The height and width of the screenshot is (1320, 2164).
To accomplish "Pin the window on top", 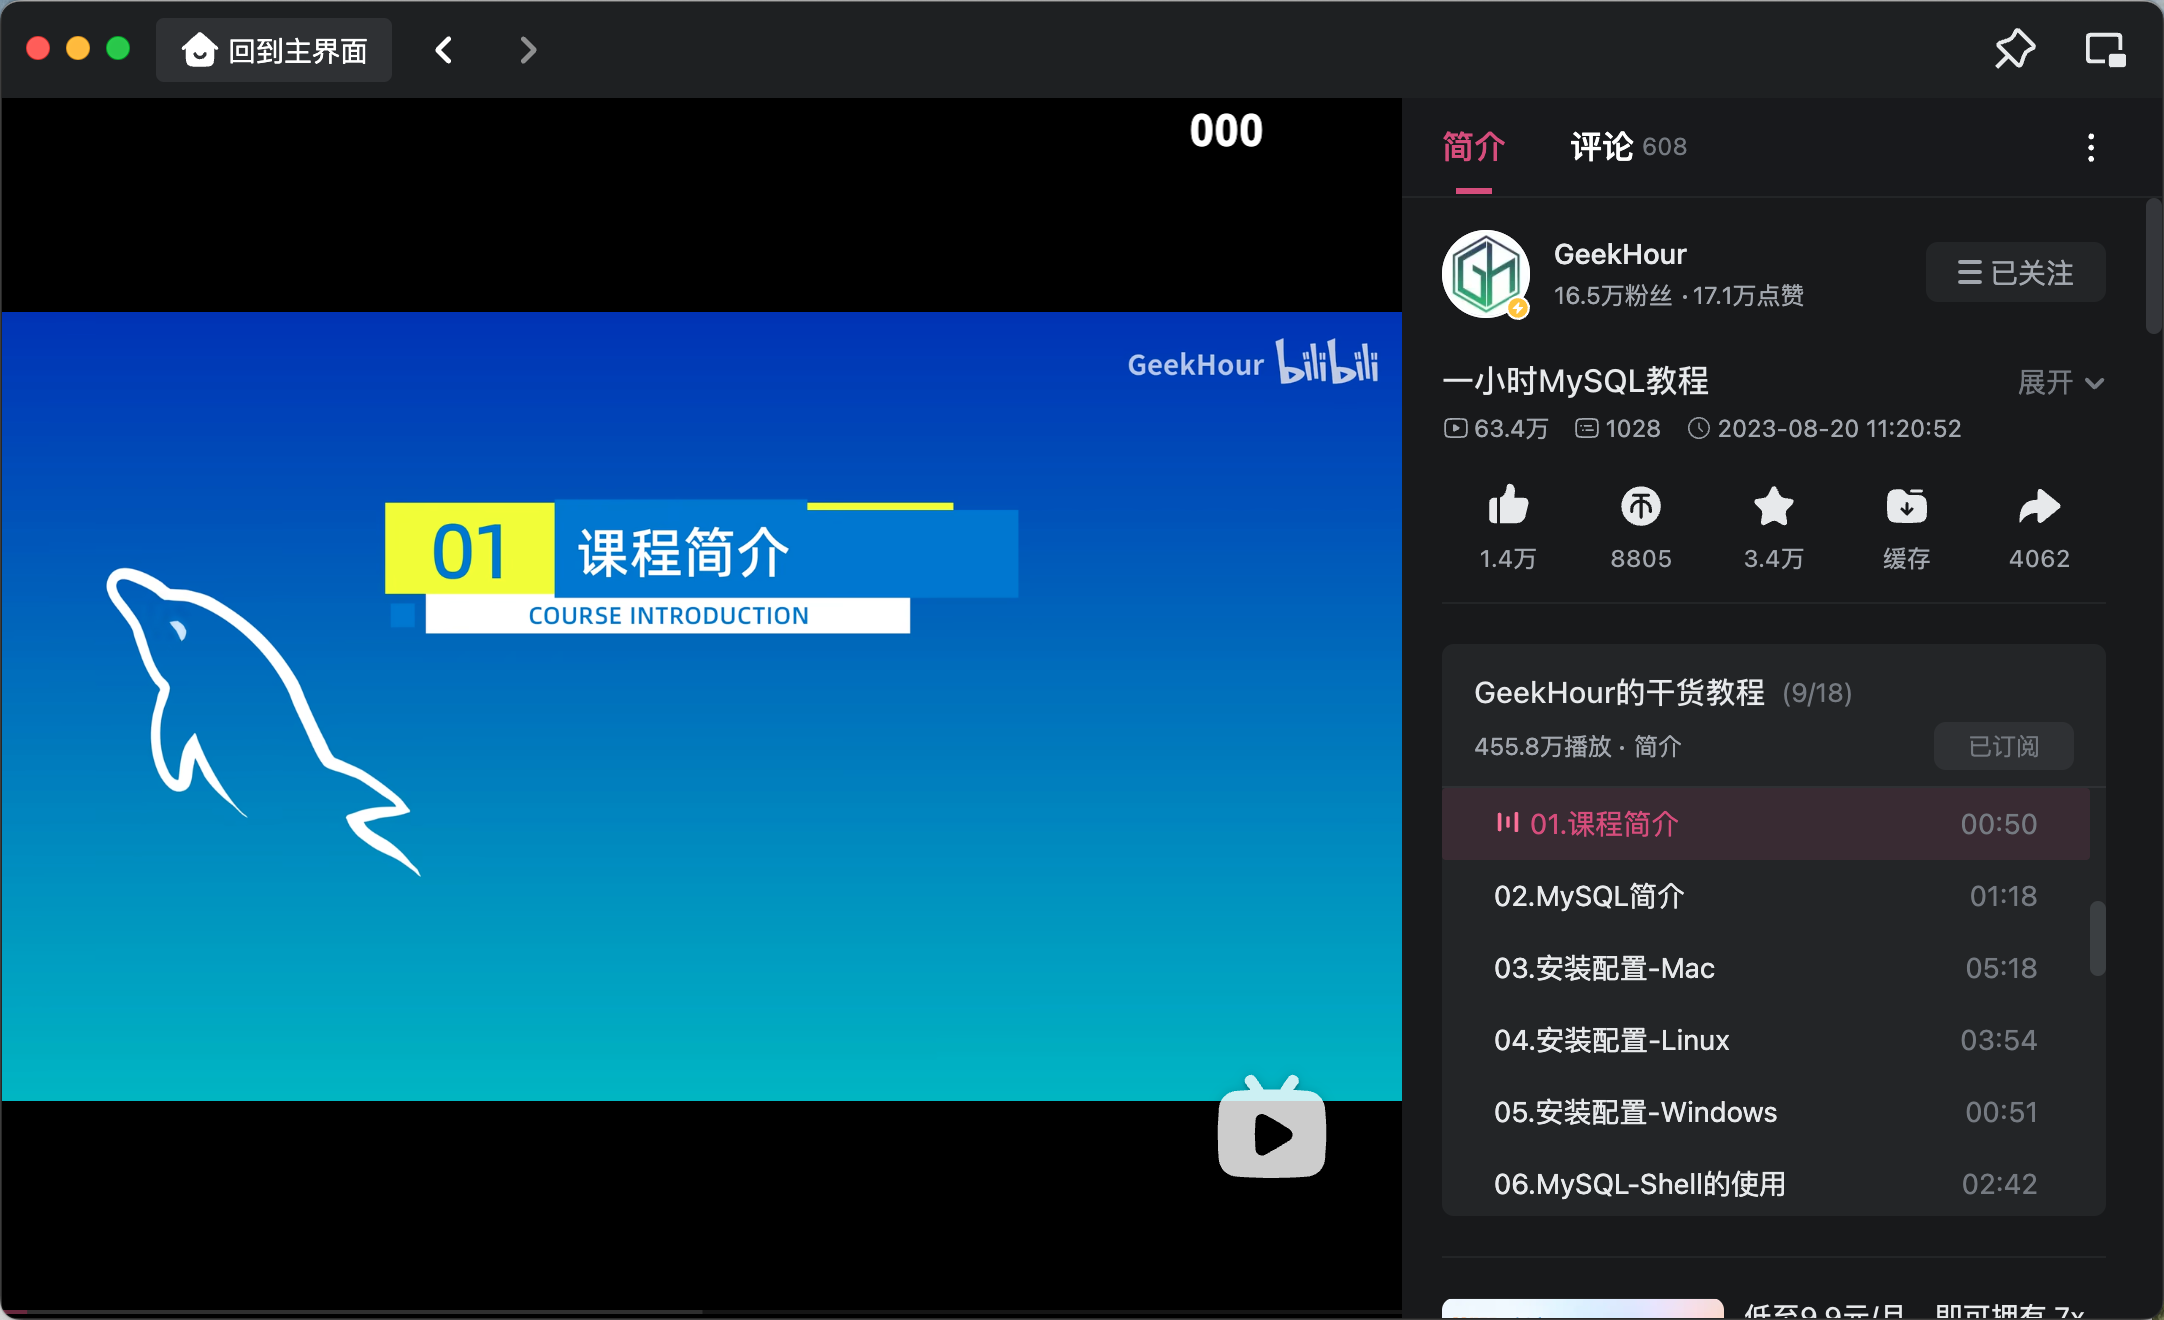I will (x=2014, y=49).
